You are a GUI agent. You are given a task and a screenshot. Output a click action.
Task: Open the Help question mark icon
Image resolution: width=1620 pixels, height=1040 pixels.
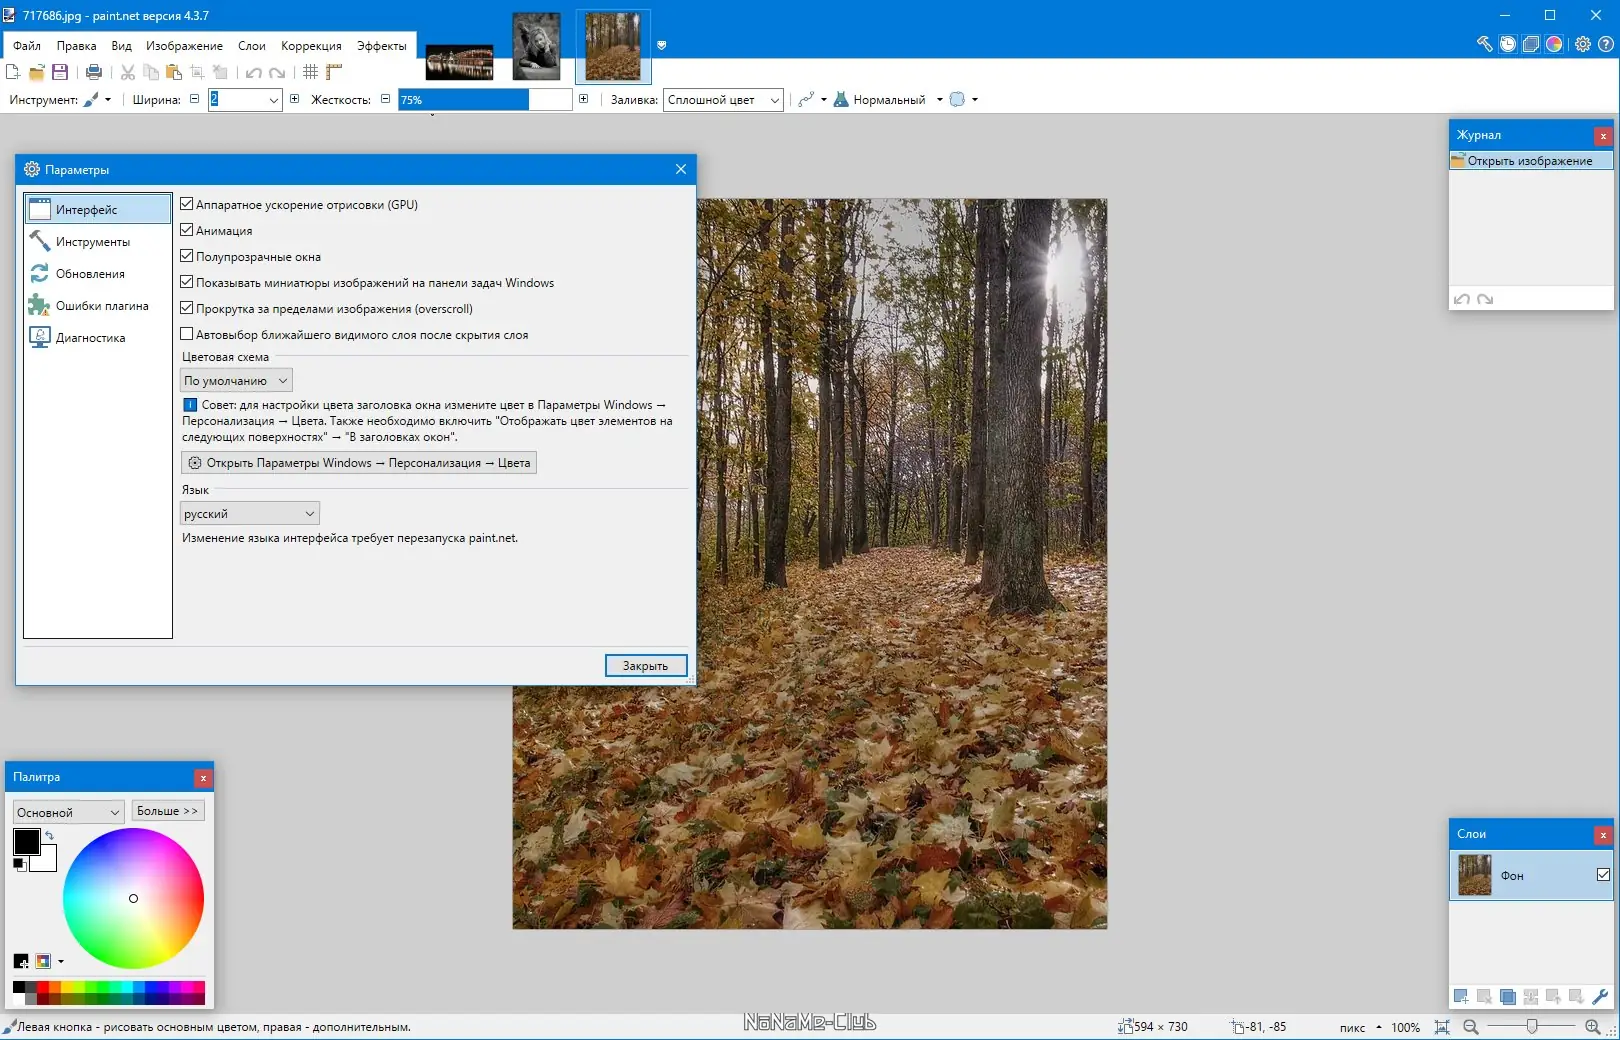coord(1606,44)
